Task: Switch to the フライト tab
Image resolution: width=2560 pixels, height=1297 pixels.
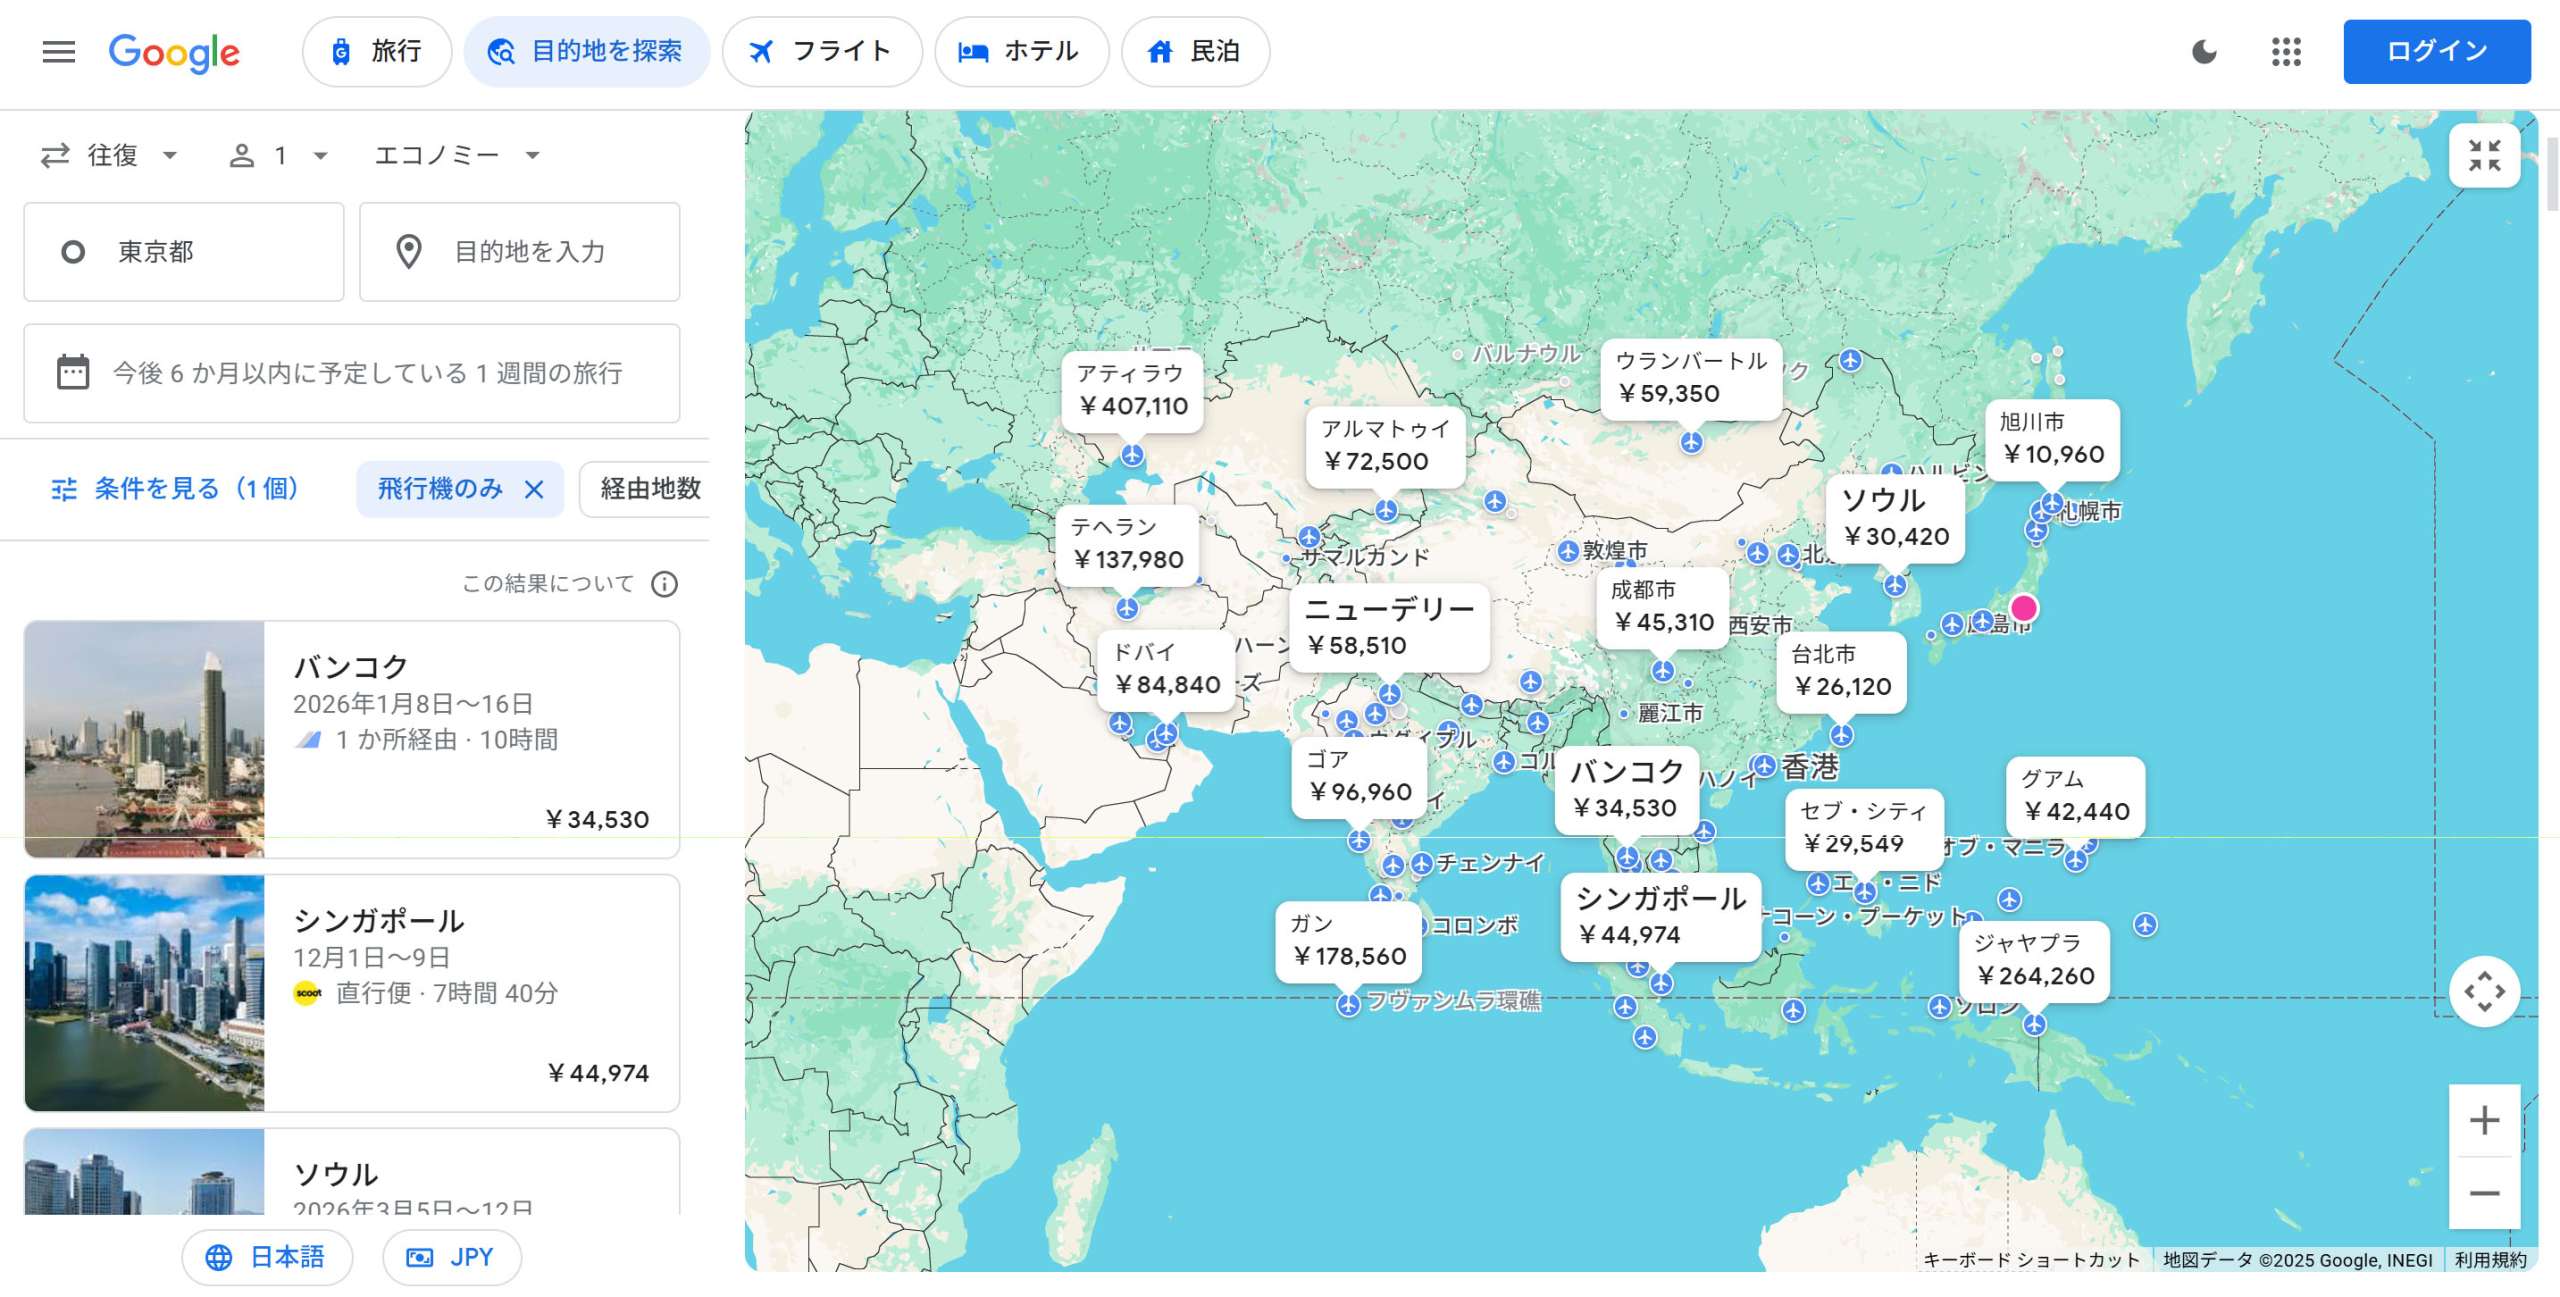Action: click(x=821, y=52)
